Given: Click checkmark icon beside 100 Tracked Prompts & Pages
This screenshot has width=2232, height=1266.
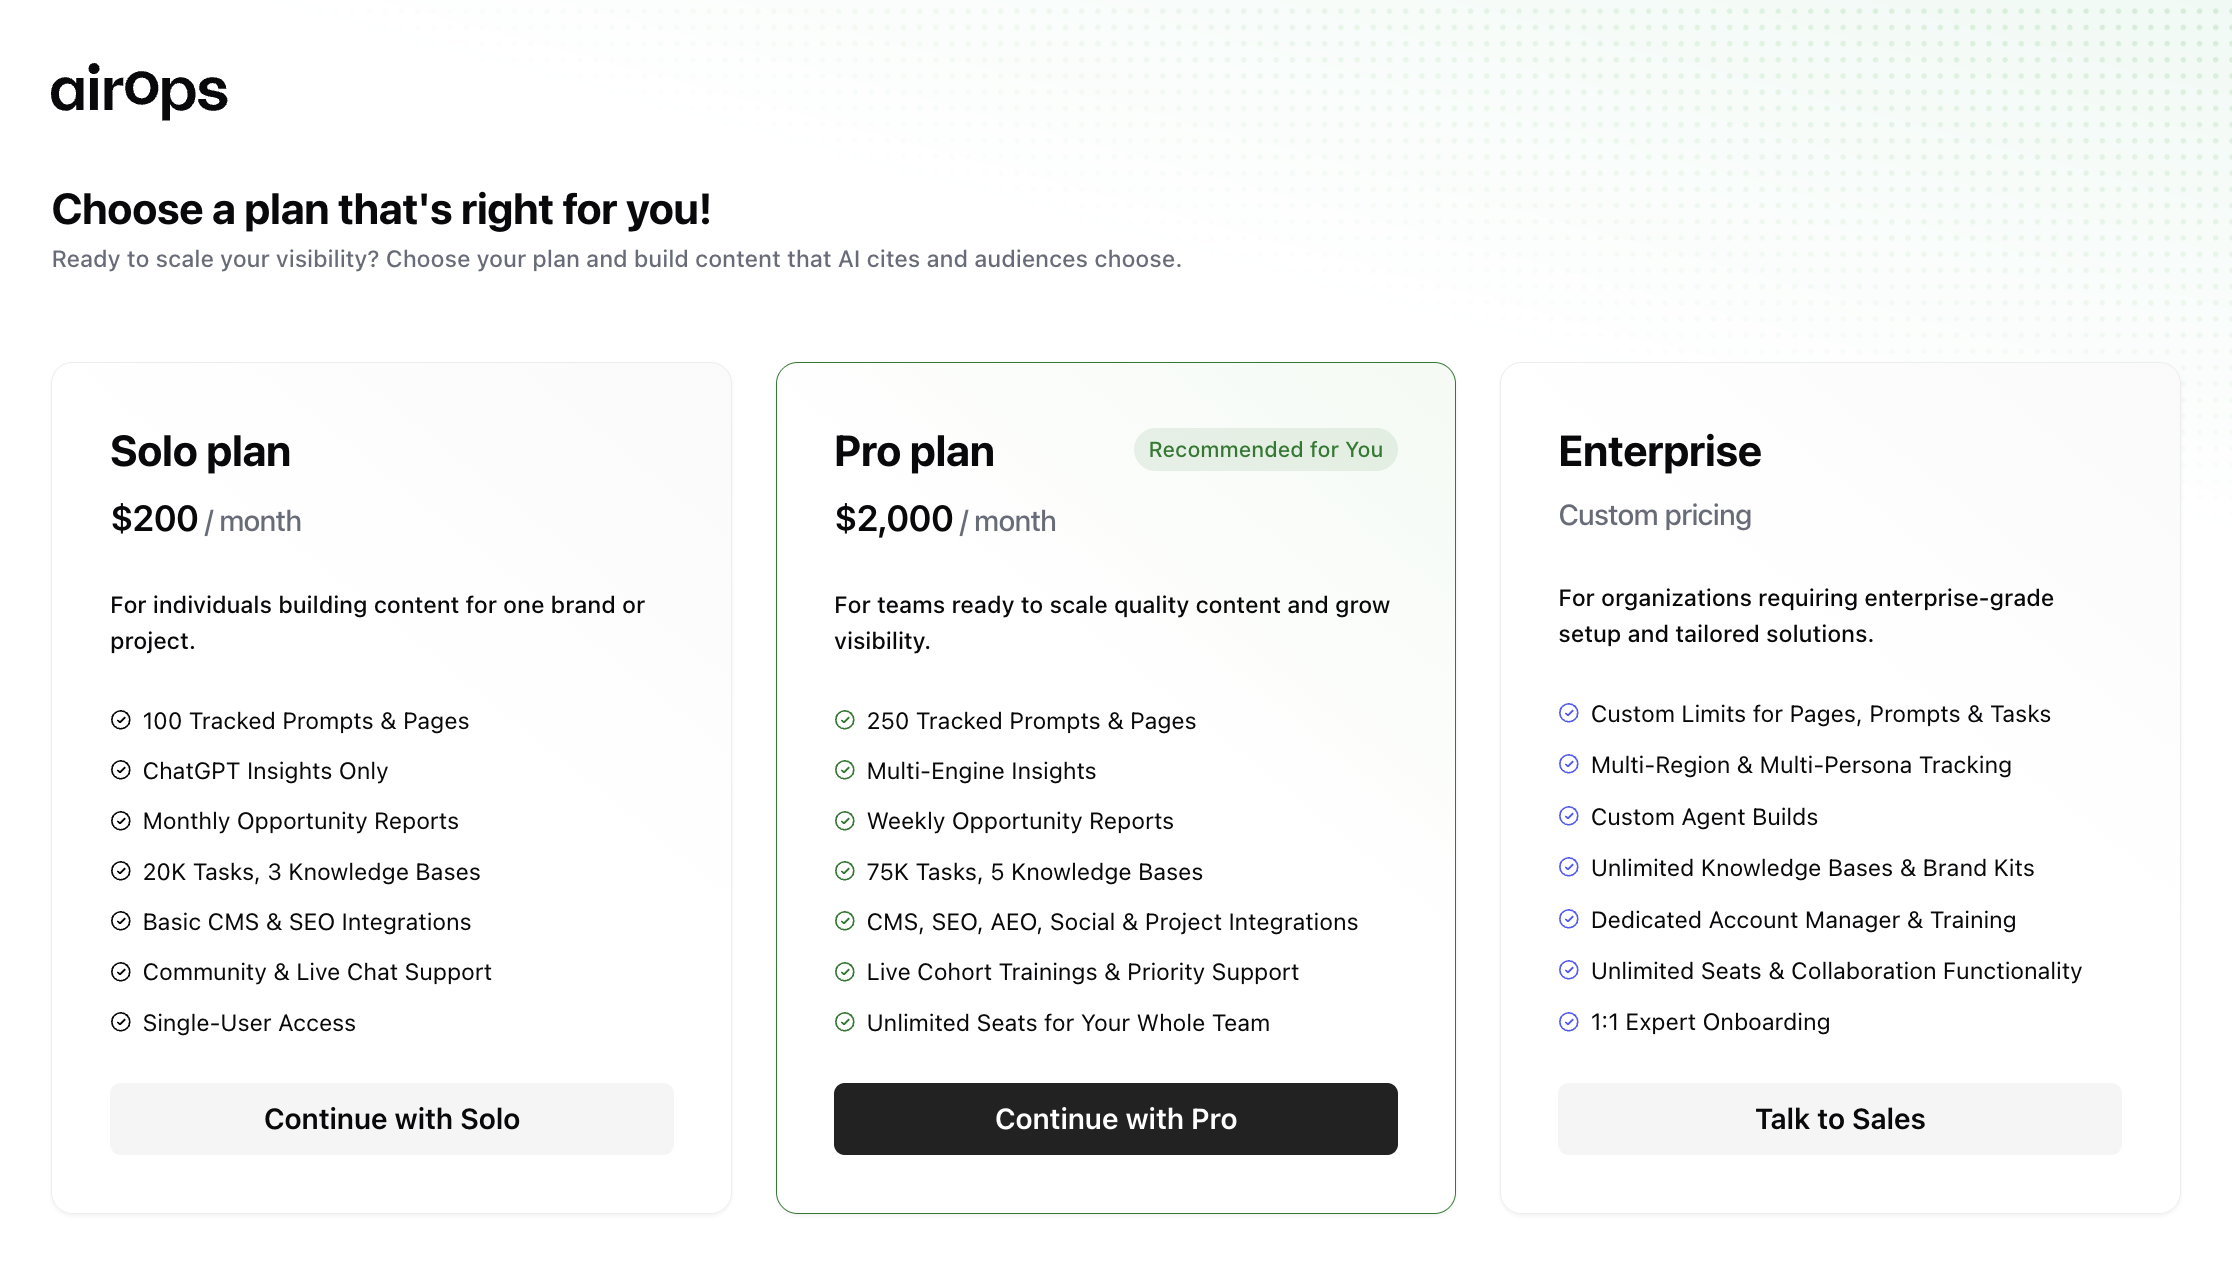Looking at the screenshot, I should pos(121,720).
